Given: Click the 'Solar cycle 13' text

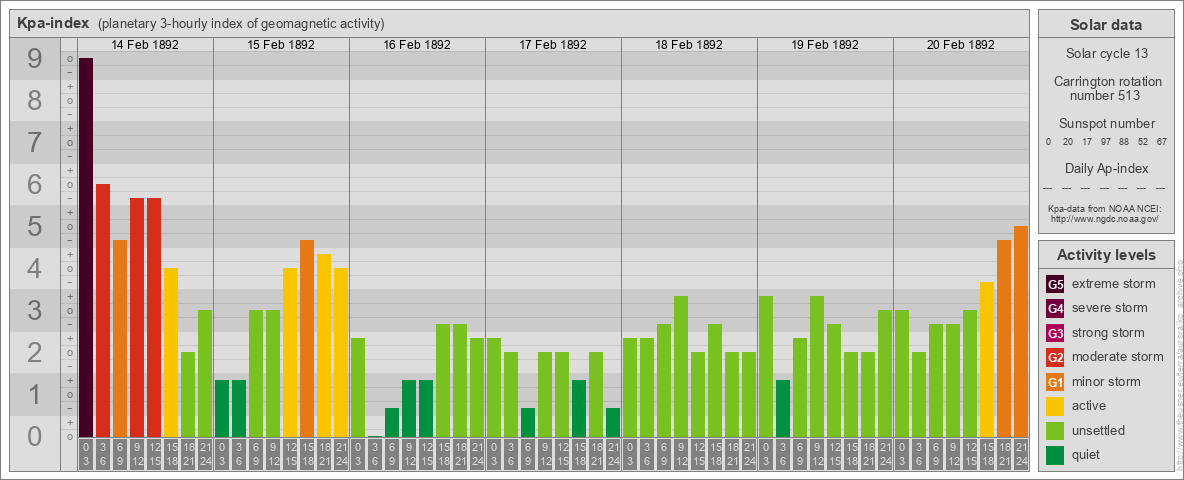Looking at the screenshot, I should (1106, 54).
